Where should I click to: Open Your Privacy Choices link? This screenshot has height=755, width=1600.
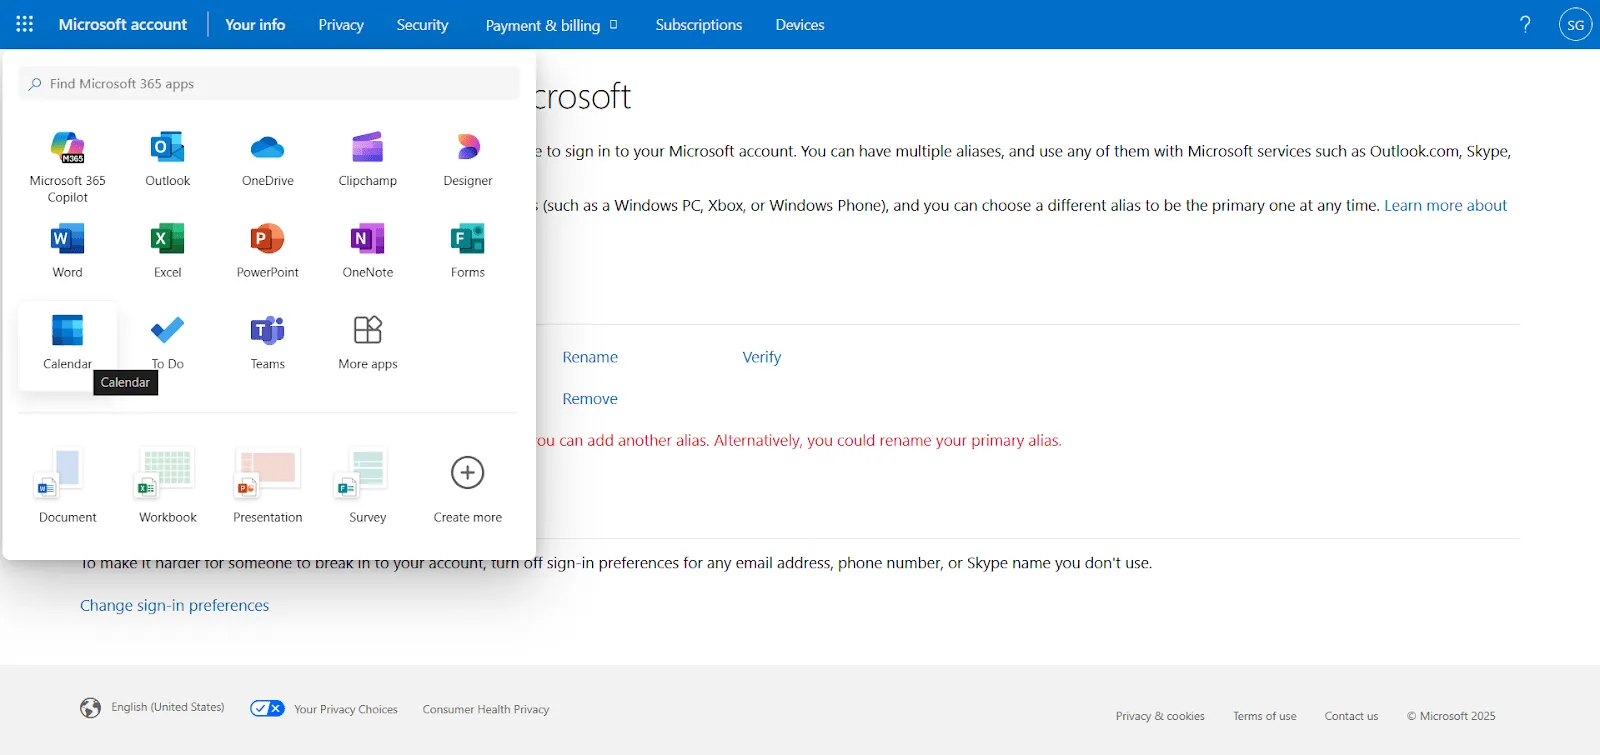click(346, 709)
